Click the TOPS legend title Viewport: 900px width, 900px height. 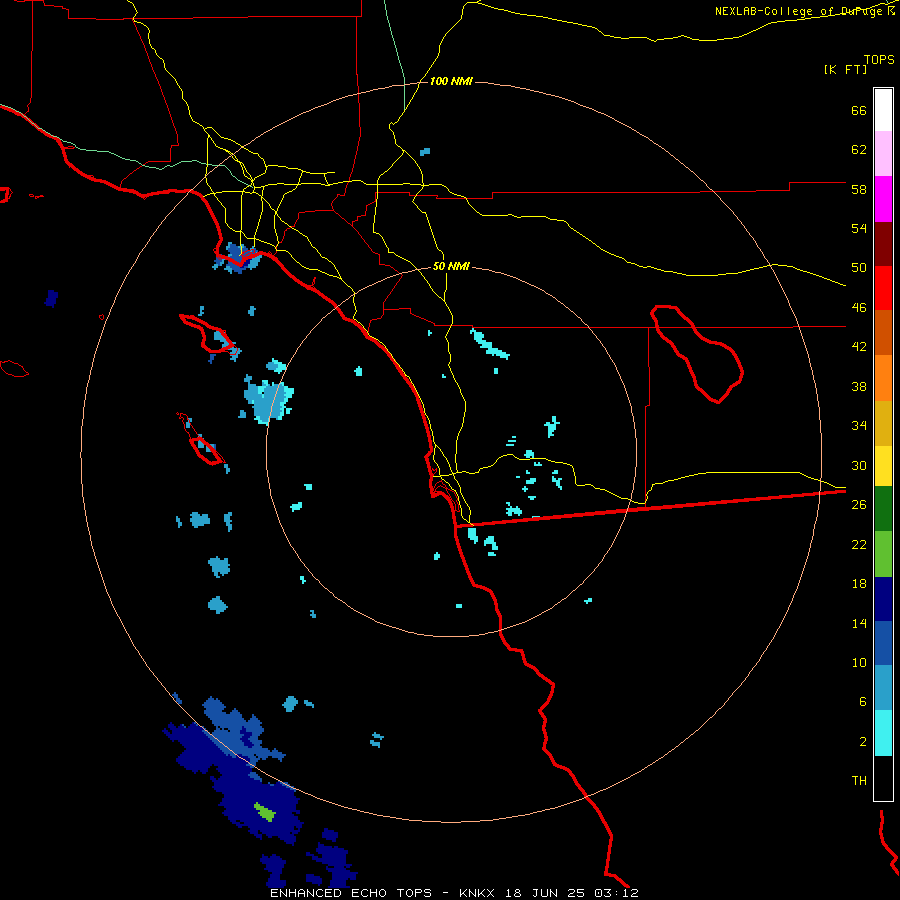[879, 59]
